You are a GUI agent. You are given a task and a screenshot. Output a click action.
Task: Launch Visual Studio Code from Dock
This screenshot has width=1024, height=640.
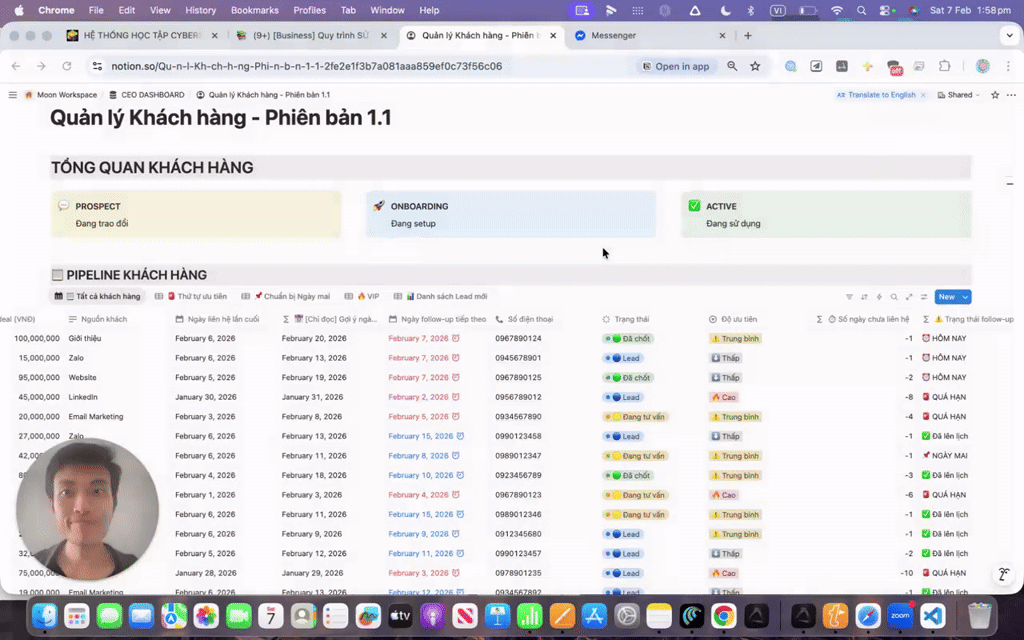click(x=933, y=615)
